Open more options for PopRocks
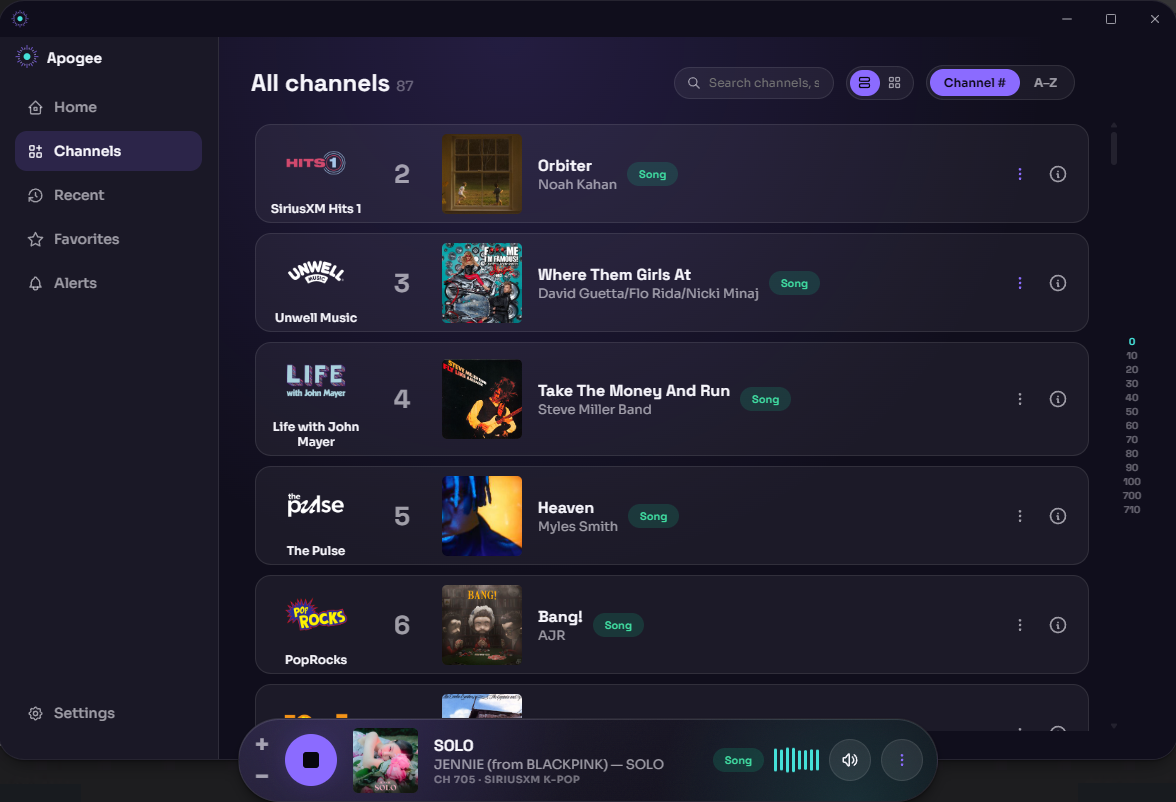 pyautogui.click(x=1020, y=625)
